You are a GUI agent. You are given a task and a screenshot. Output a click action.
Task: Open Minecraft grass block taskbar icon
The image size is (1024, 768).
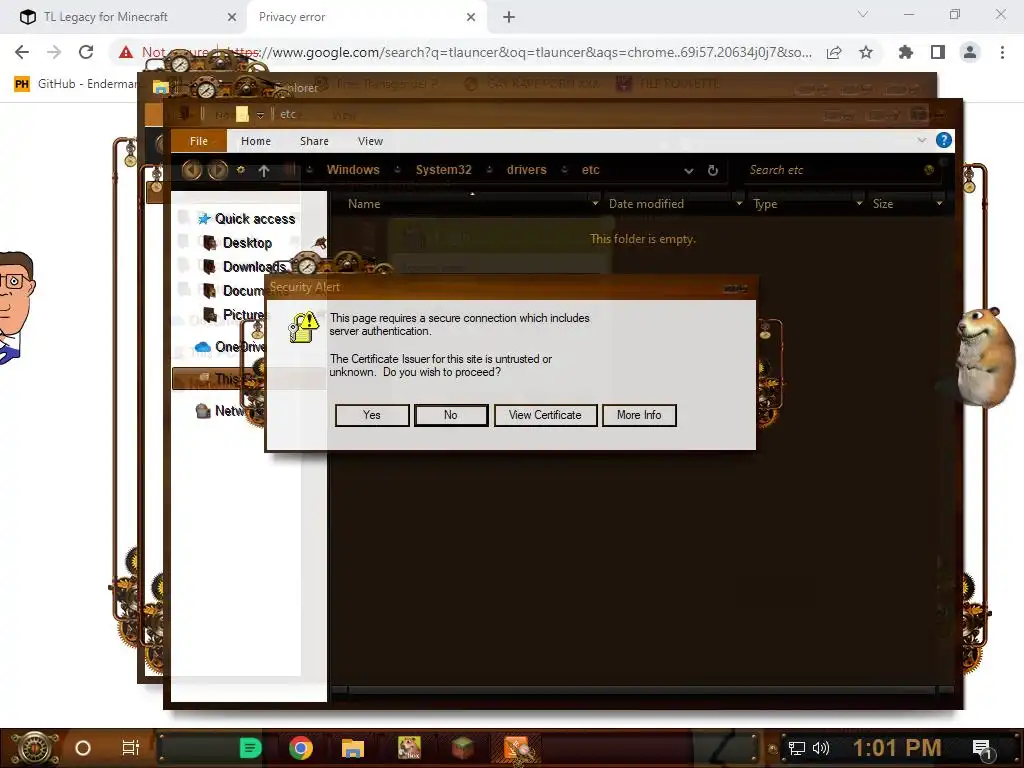coord(462,748)
